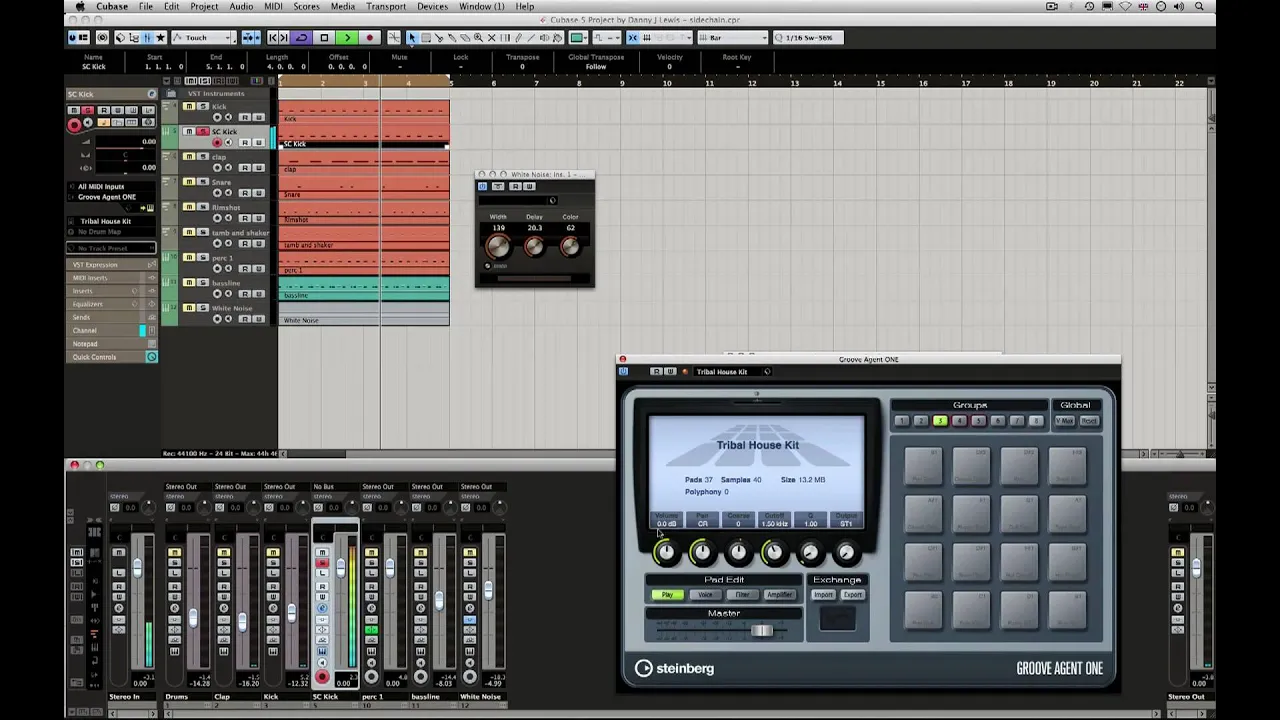Toggle the purple Cycle loop button
This screenshot has height=720, width=1280.
click(x=301, y=38)
